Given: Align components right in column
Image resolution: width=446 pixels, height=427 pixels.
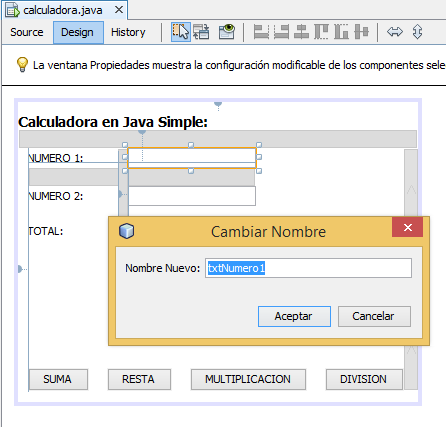Looking at the screenshot, I should pyautogui.click(x=281, y=32).
